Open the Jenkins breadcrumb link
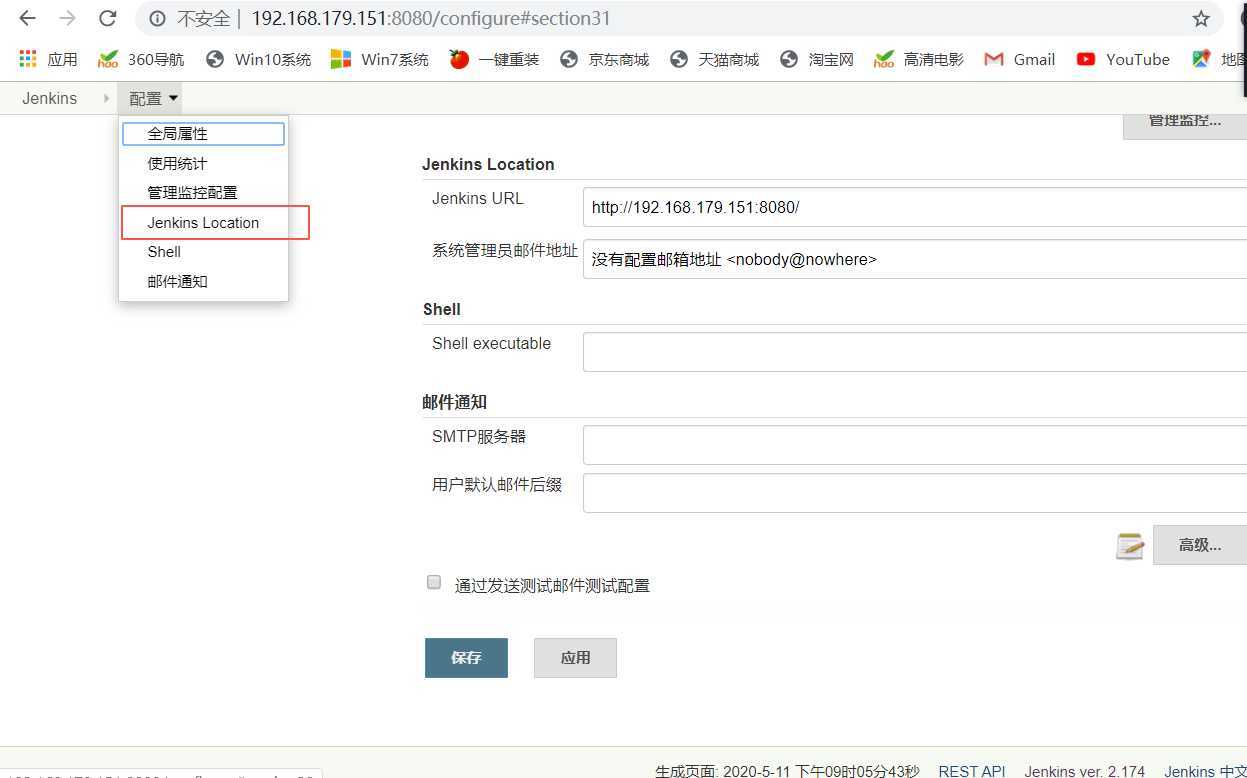 pos(50,98)
